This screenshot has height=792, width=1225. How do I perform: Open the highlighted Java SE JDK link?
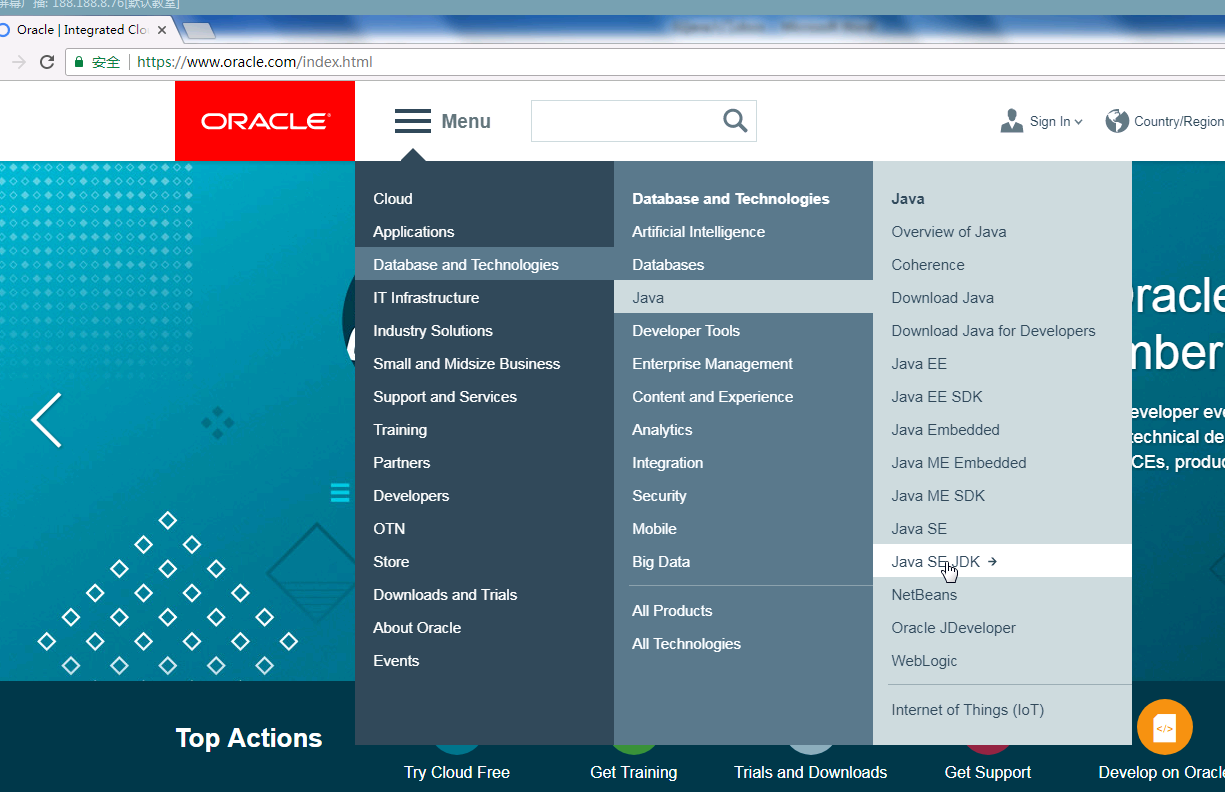[x=1002, y=561]
